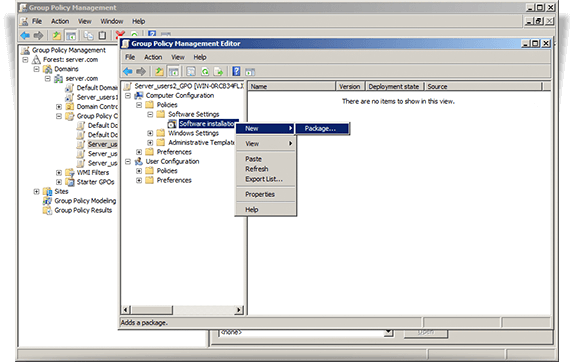Click the Back arrow in the Editor toolbar
This screenshot has width=574, height=362.
pos(128,71)
